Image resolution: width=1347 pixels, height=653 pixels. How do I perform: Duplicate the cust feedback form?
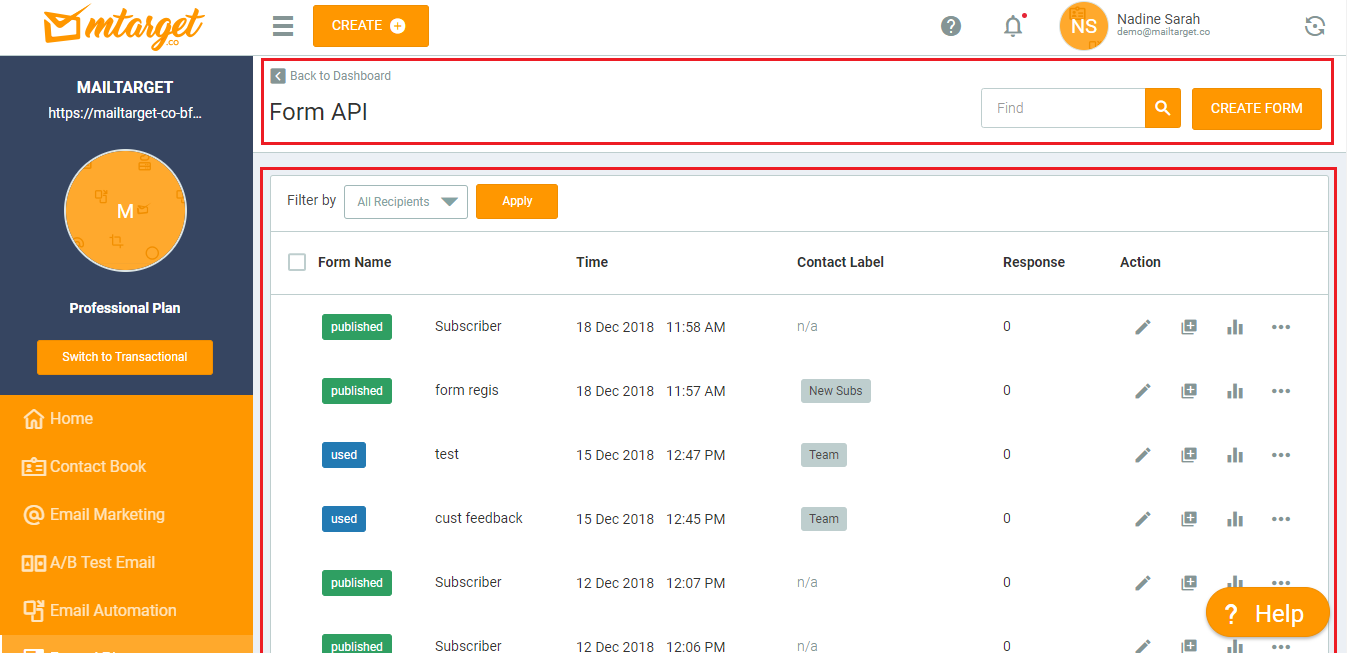[1189, 519]
